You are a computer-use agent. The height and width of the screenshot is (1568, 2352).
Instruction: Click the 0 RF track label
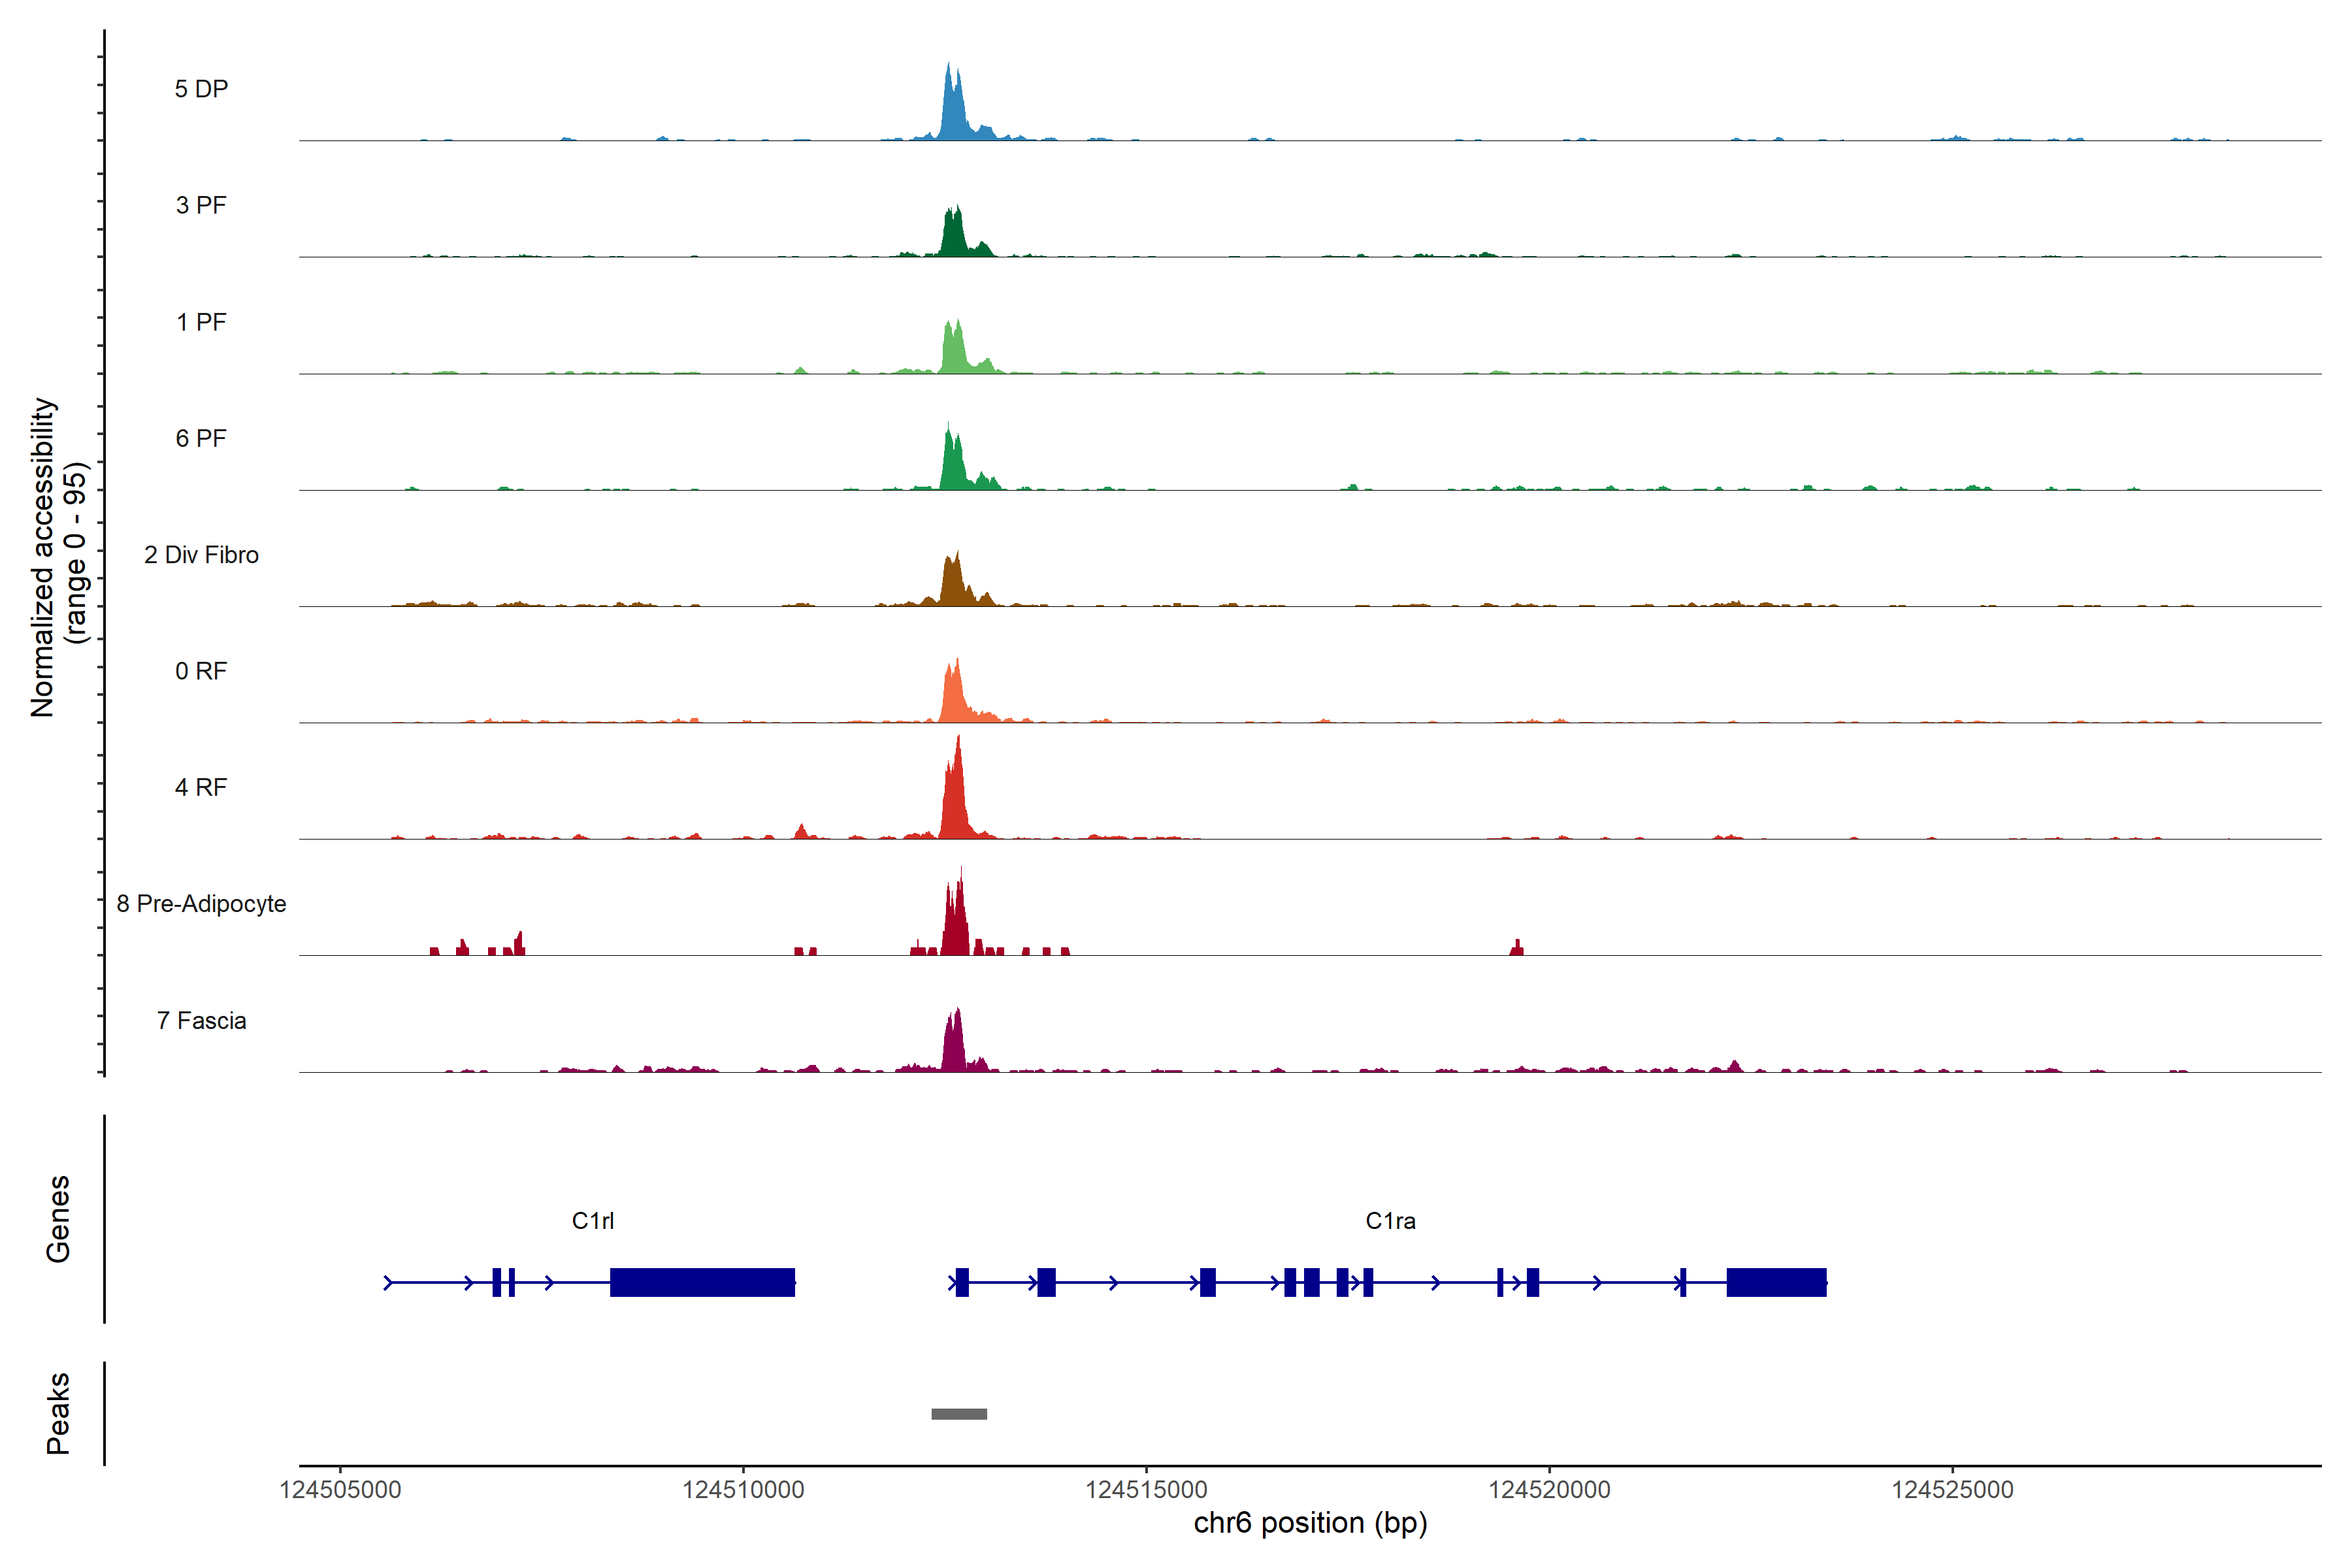pyautogui.click(x=201, y=671)
